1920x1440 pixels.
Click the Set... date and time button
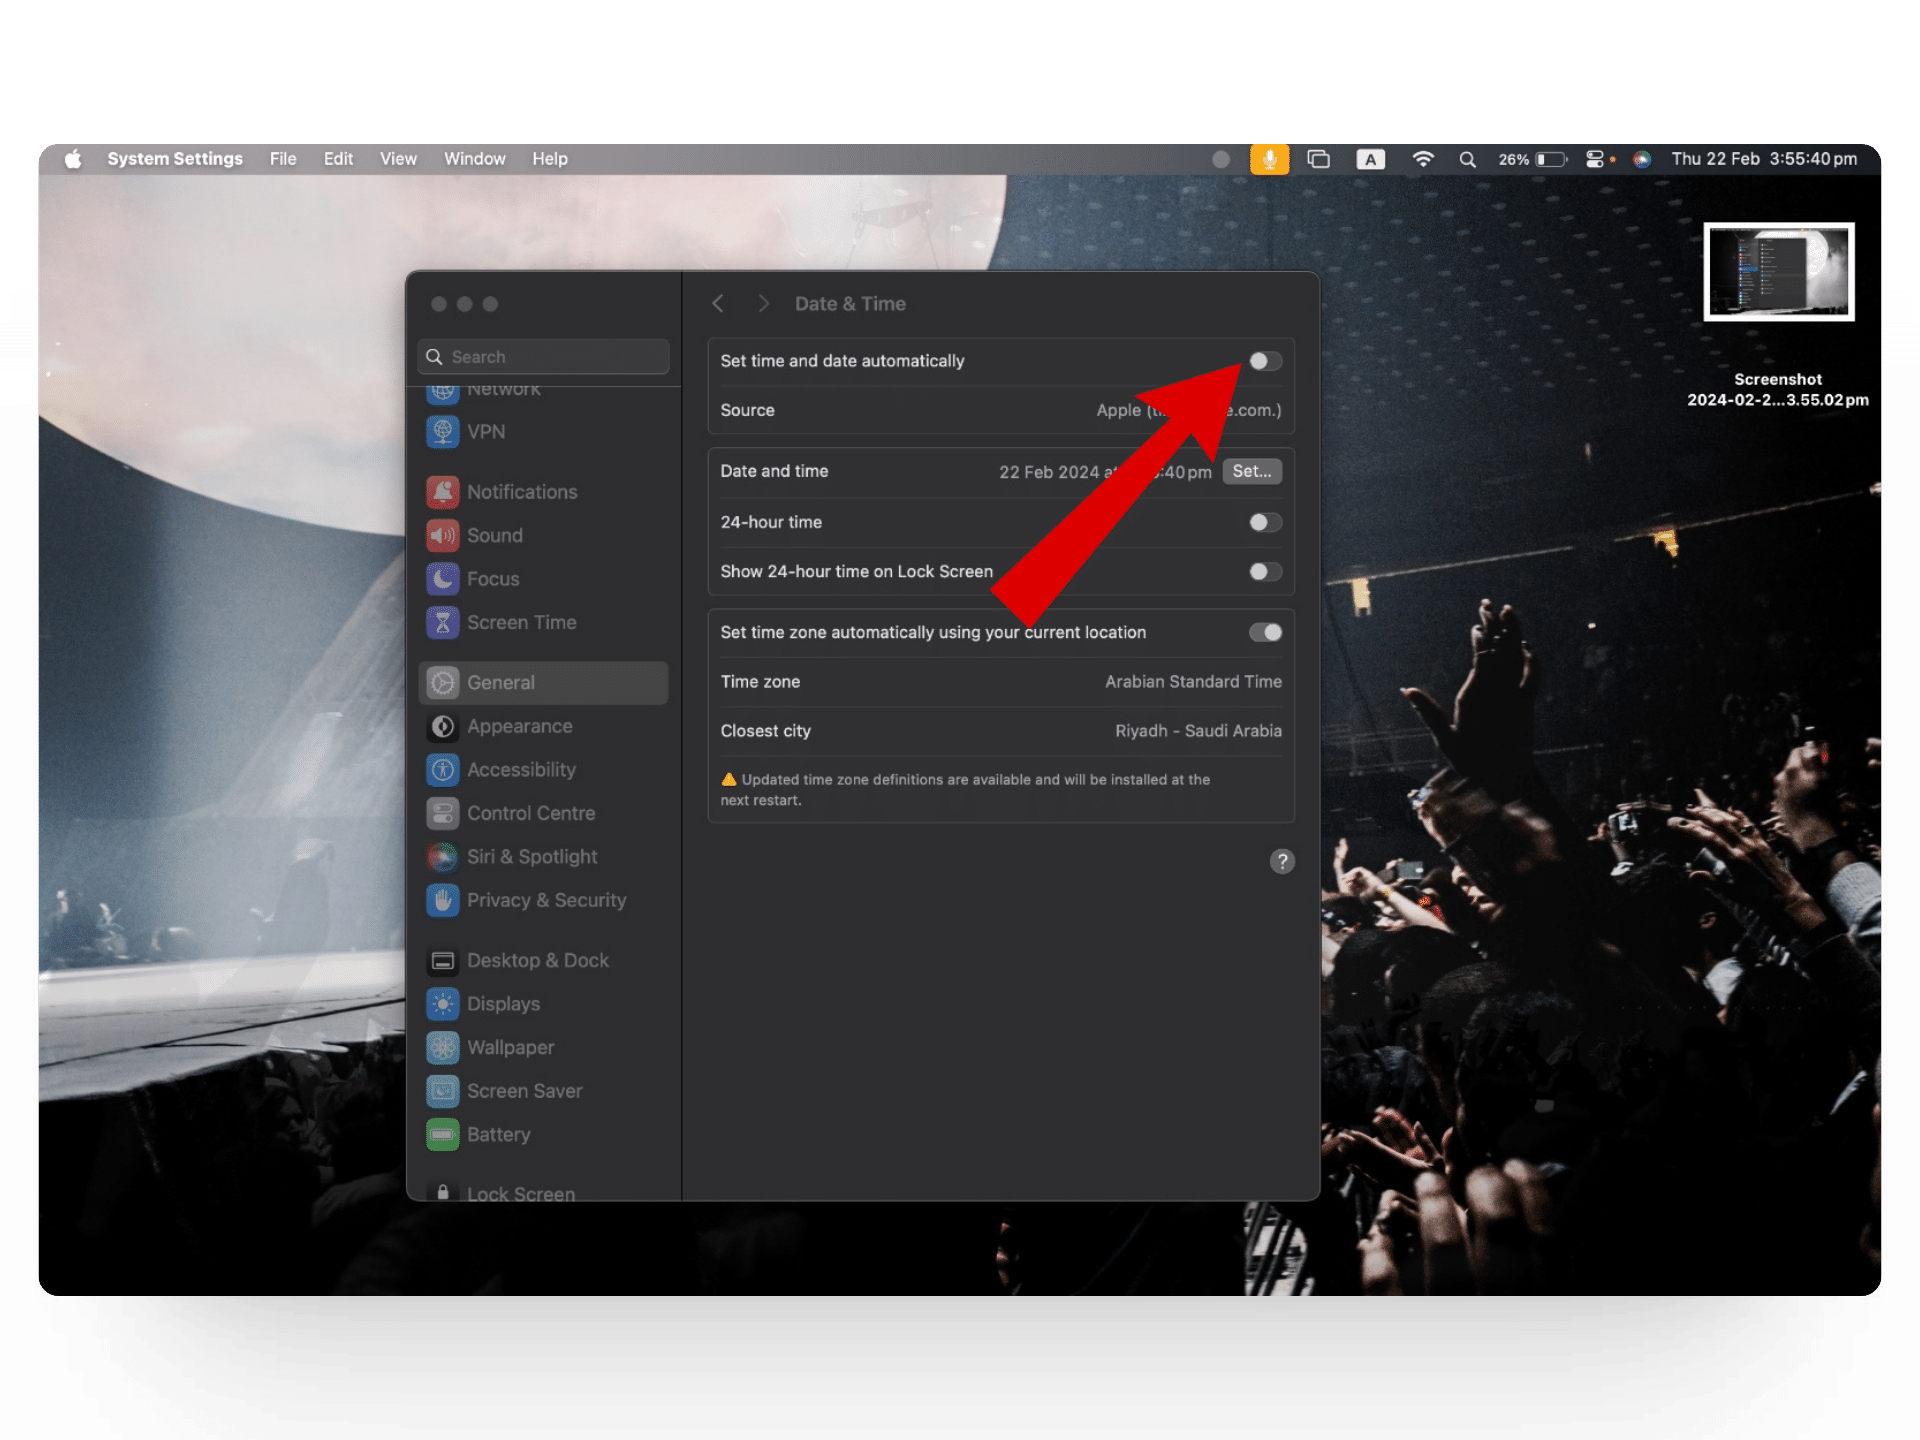click(1251, 471)
